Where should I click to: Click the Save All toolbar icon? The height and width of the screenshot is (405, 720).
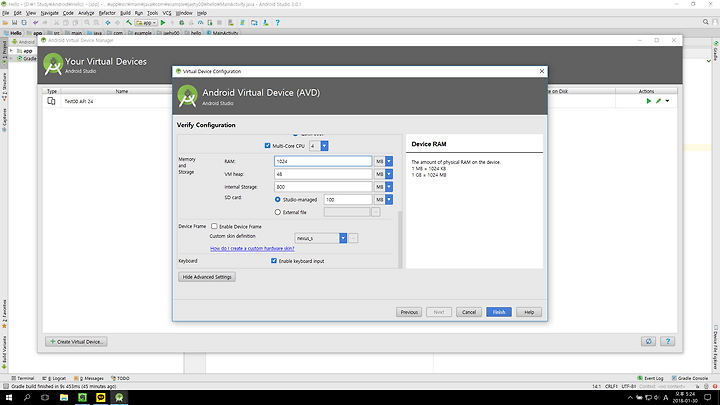15,22
